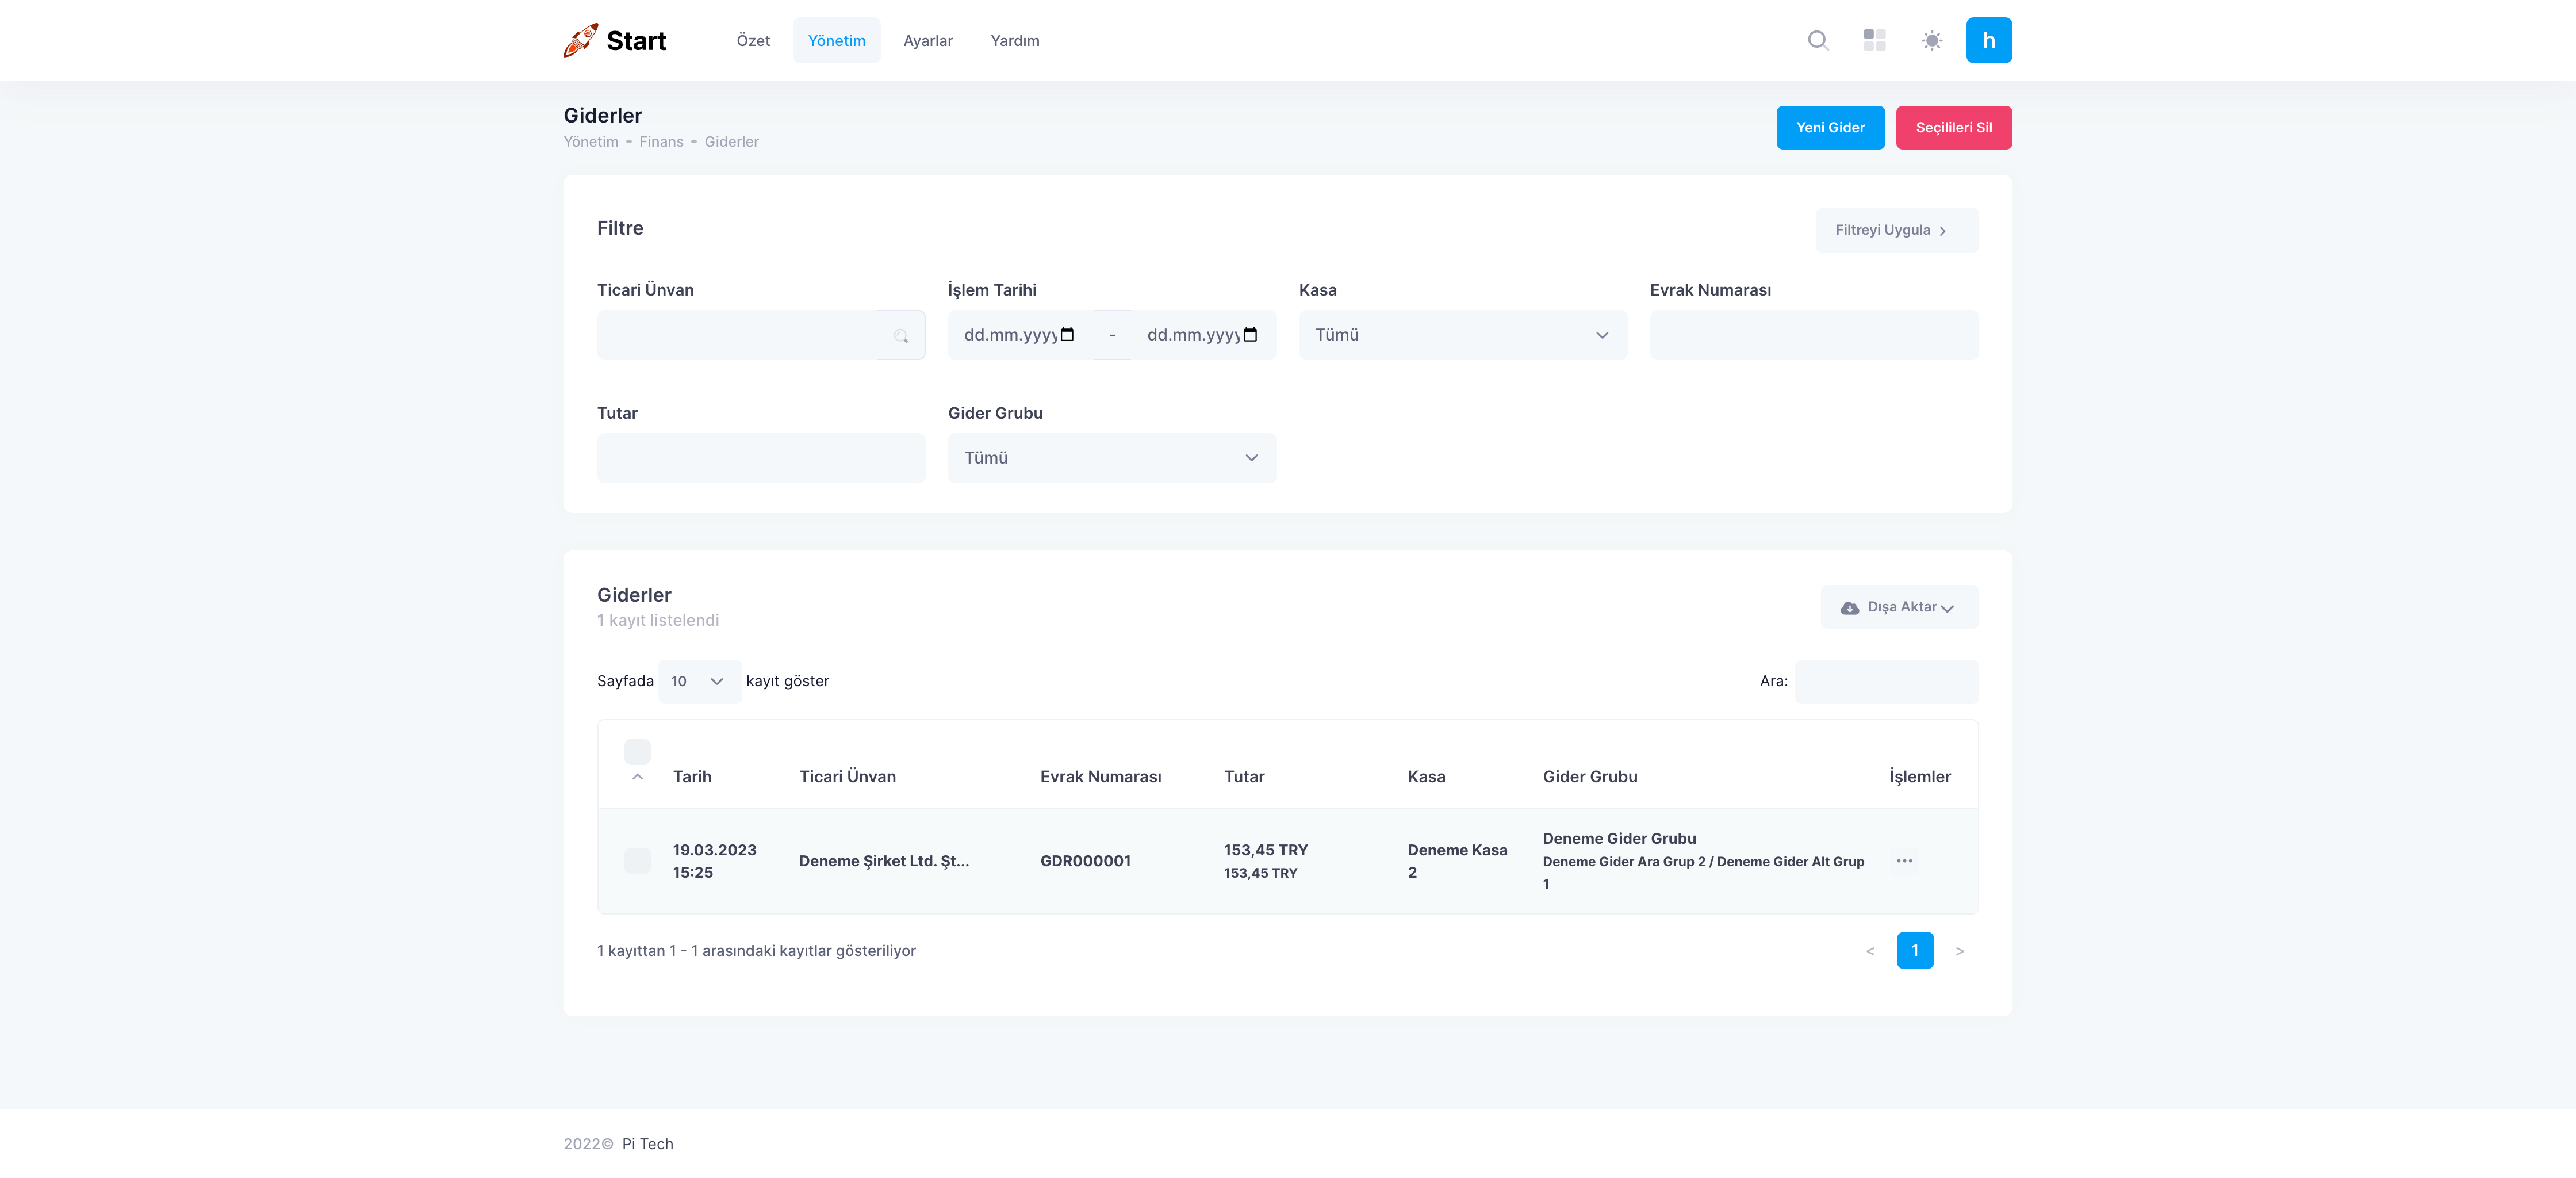
Task: Click the Yeni Gider button
Action: [x=1829, y=128]
